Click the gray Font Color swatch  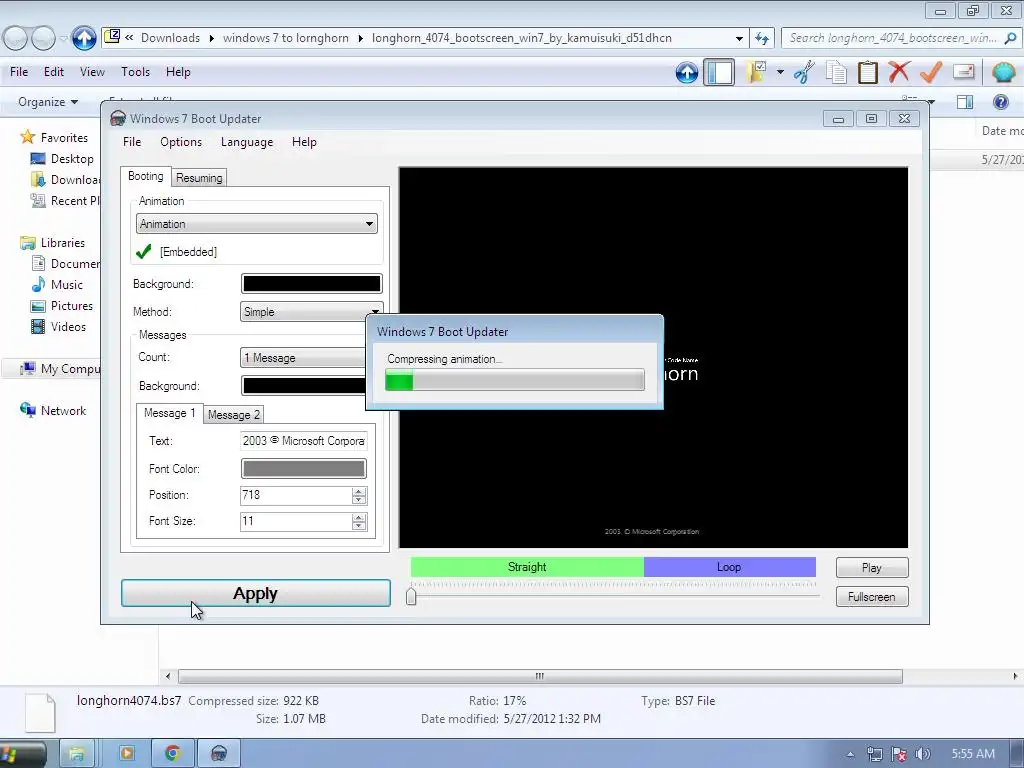[x=304, y=468]
